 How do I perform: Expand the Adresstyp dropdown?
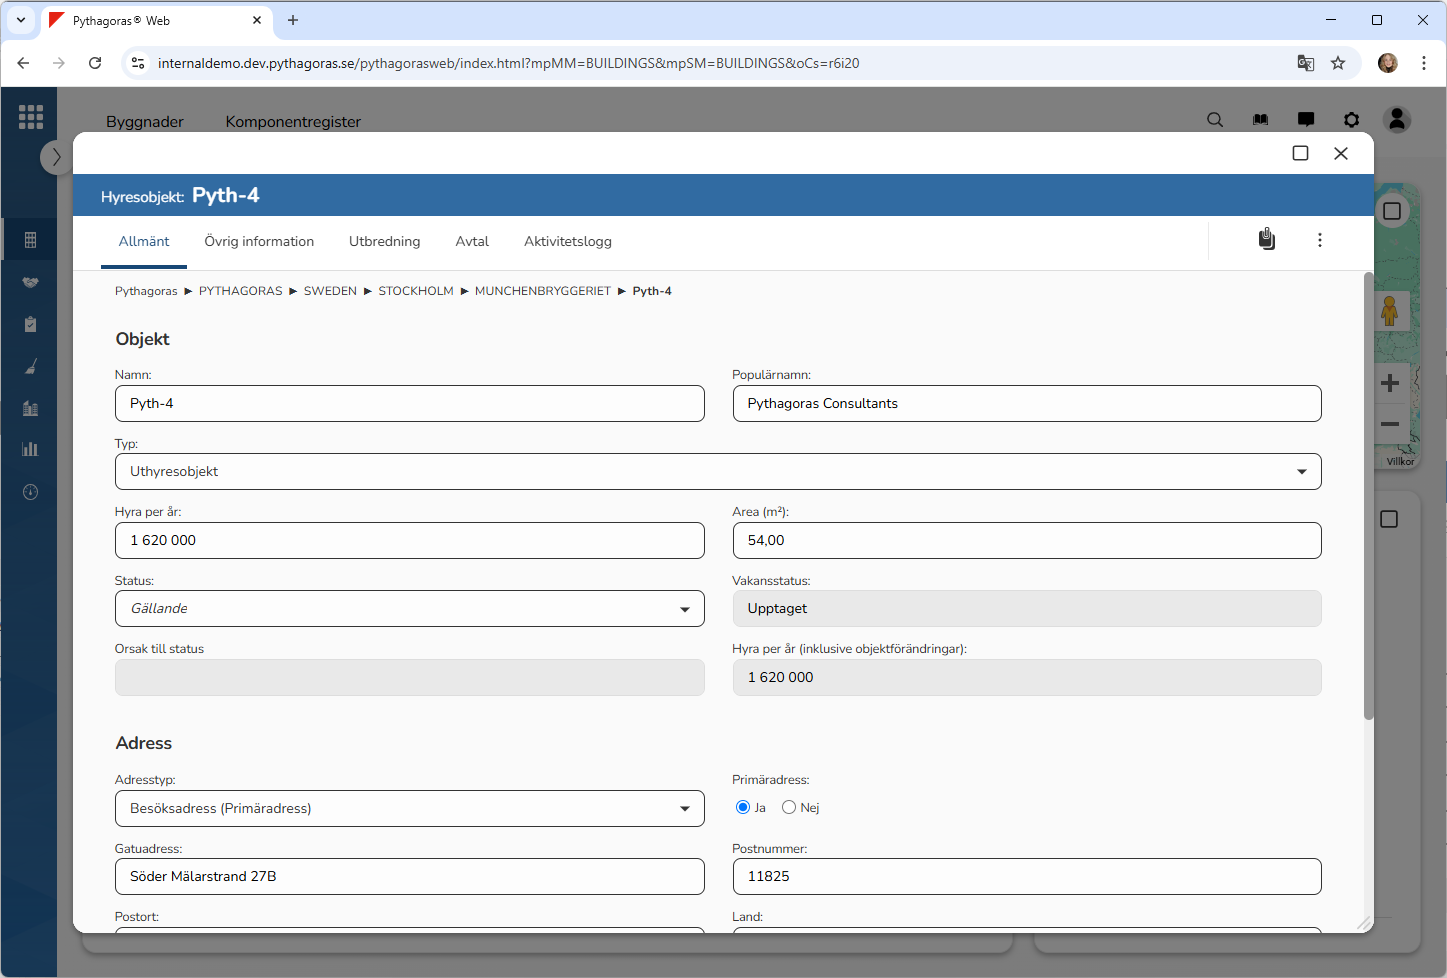click(x=409, y=809)
